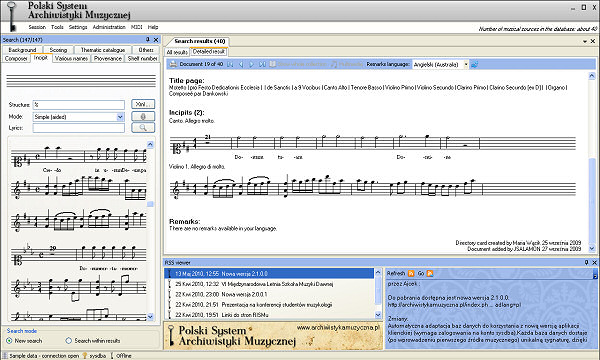Click the Xml... button
600x360 pixels.
(x=143, y=104)
